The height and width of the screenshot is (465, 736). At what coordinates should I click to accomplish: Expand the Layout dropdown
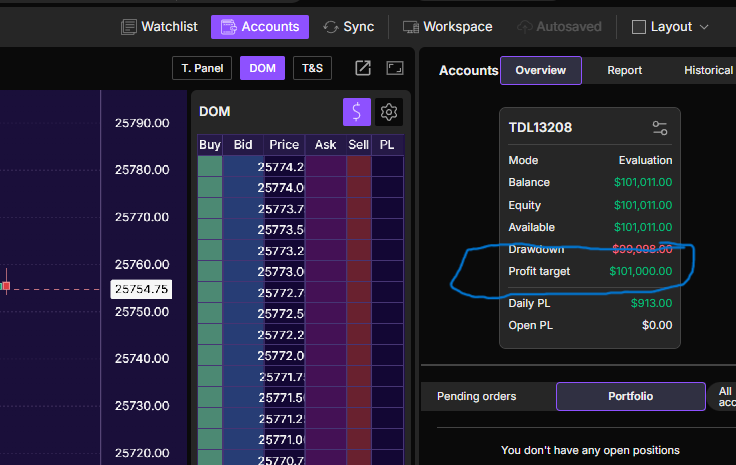670,27
